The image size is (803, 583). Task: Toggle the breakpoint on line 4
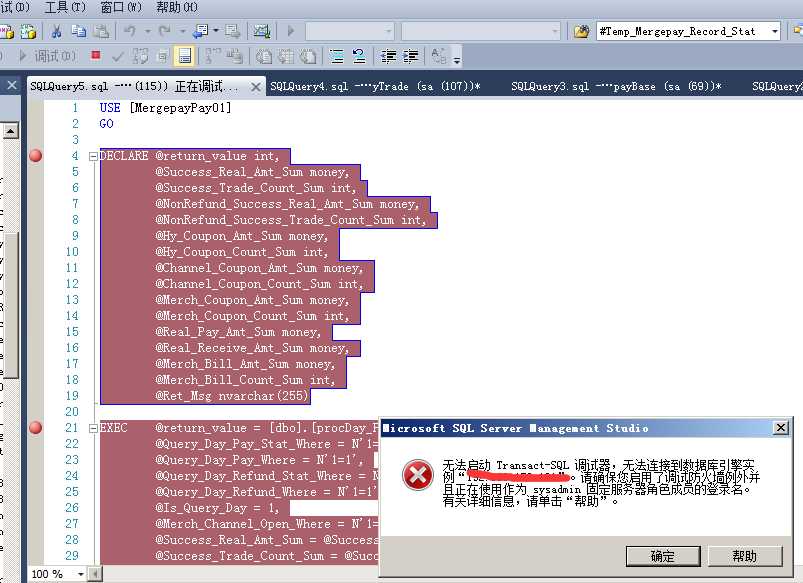36,156
